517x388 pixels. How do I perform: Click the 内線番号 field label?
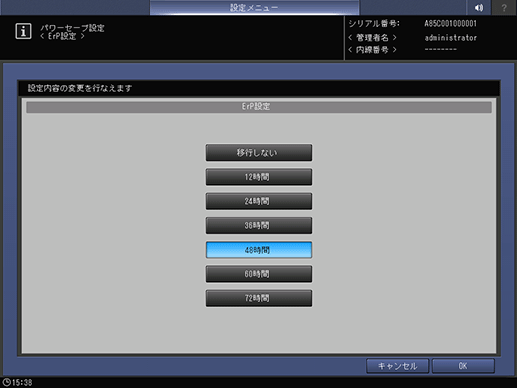coord(372,50)
